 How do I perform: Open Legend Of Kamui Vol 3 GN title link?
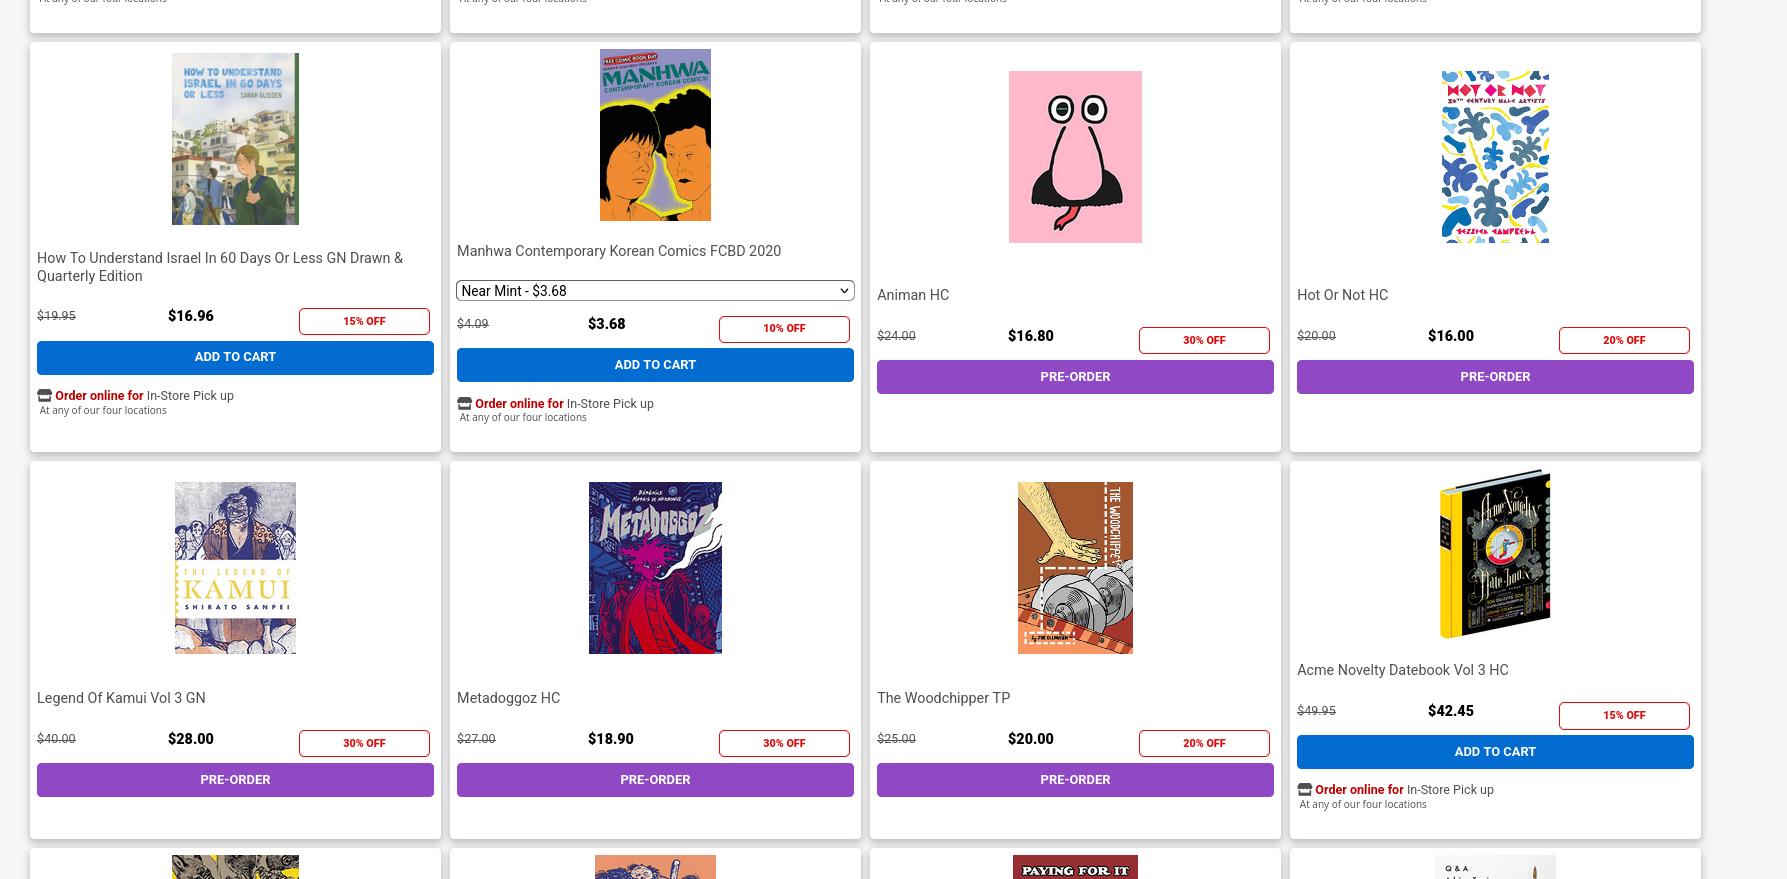pyautogui.click(x=121, y=698)
